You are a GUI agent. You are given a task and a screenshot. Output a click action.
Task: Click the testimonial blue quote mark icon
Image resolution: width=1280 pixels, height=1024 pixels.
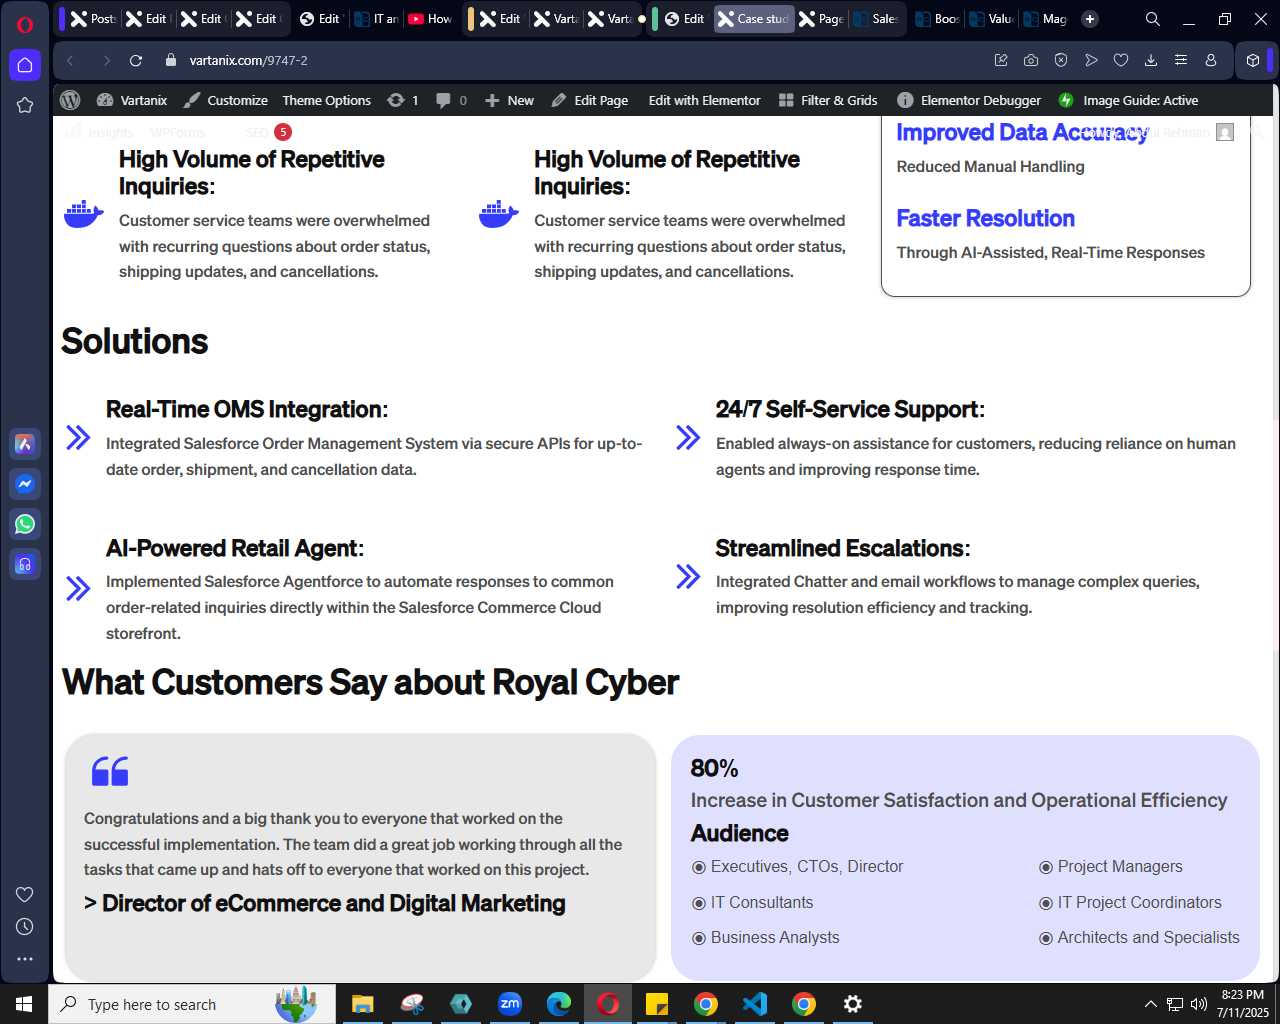click(x=110, y=771)
